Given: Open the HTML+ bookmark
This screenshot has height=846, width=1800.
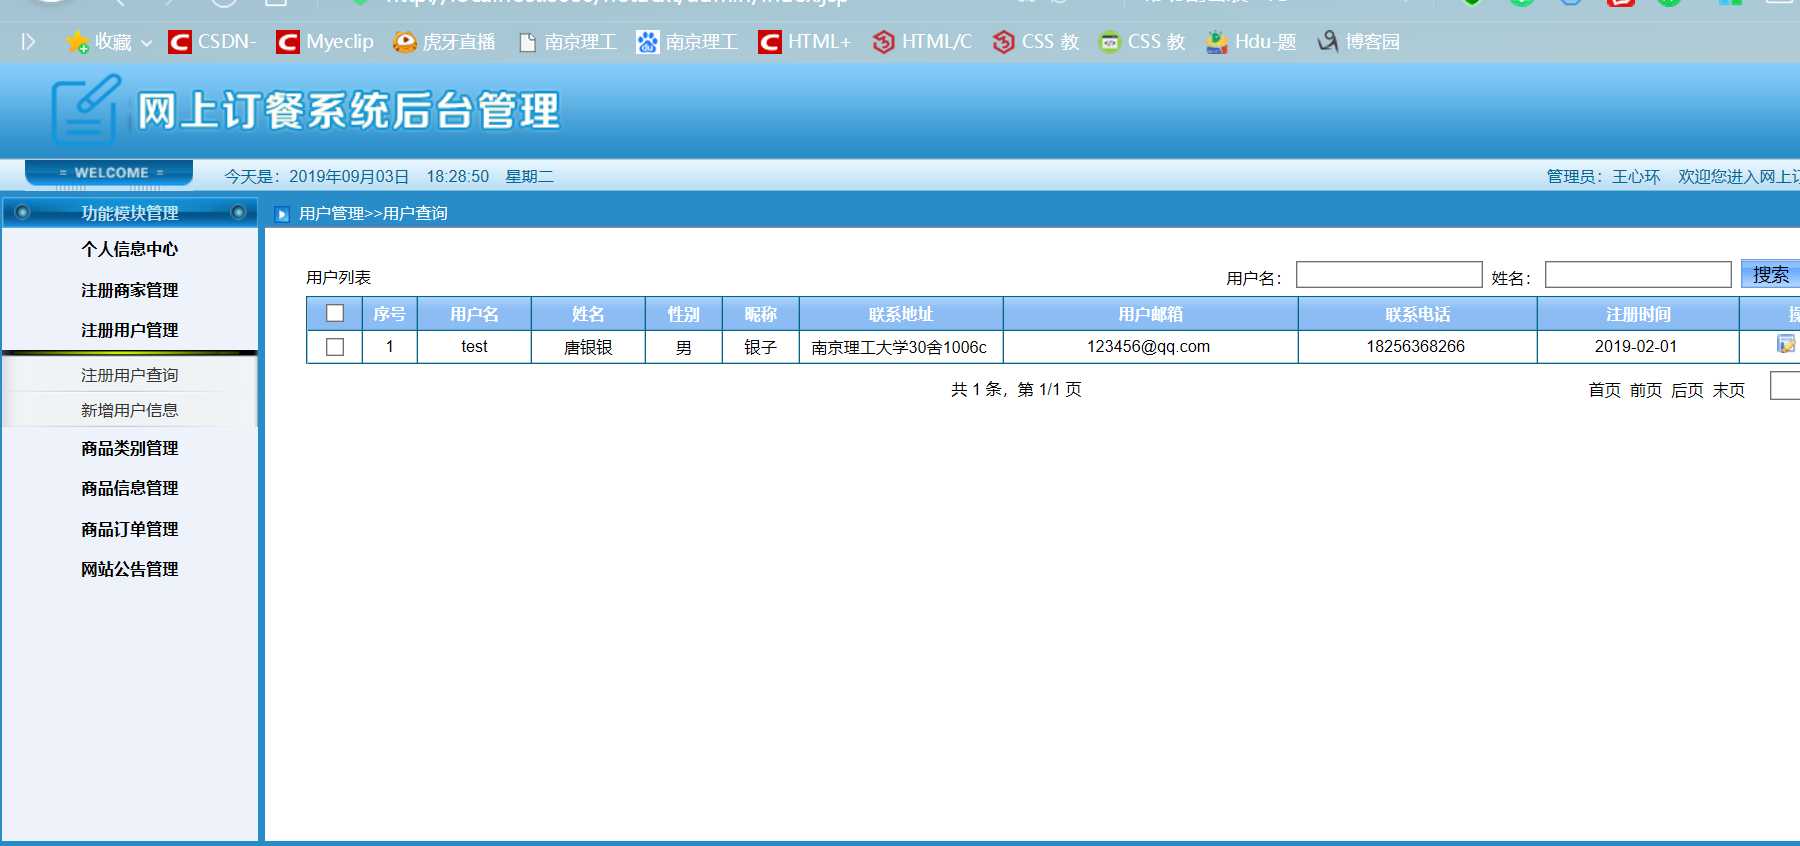Looking at the screenshot, I should 804,42.
